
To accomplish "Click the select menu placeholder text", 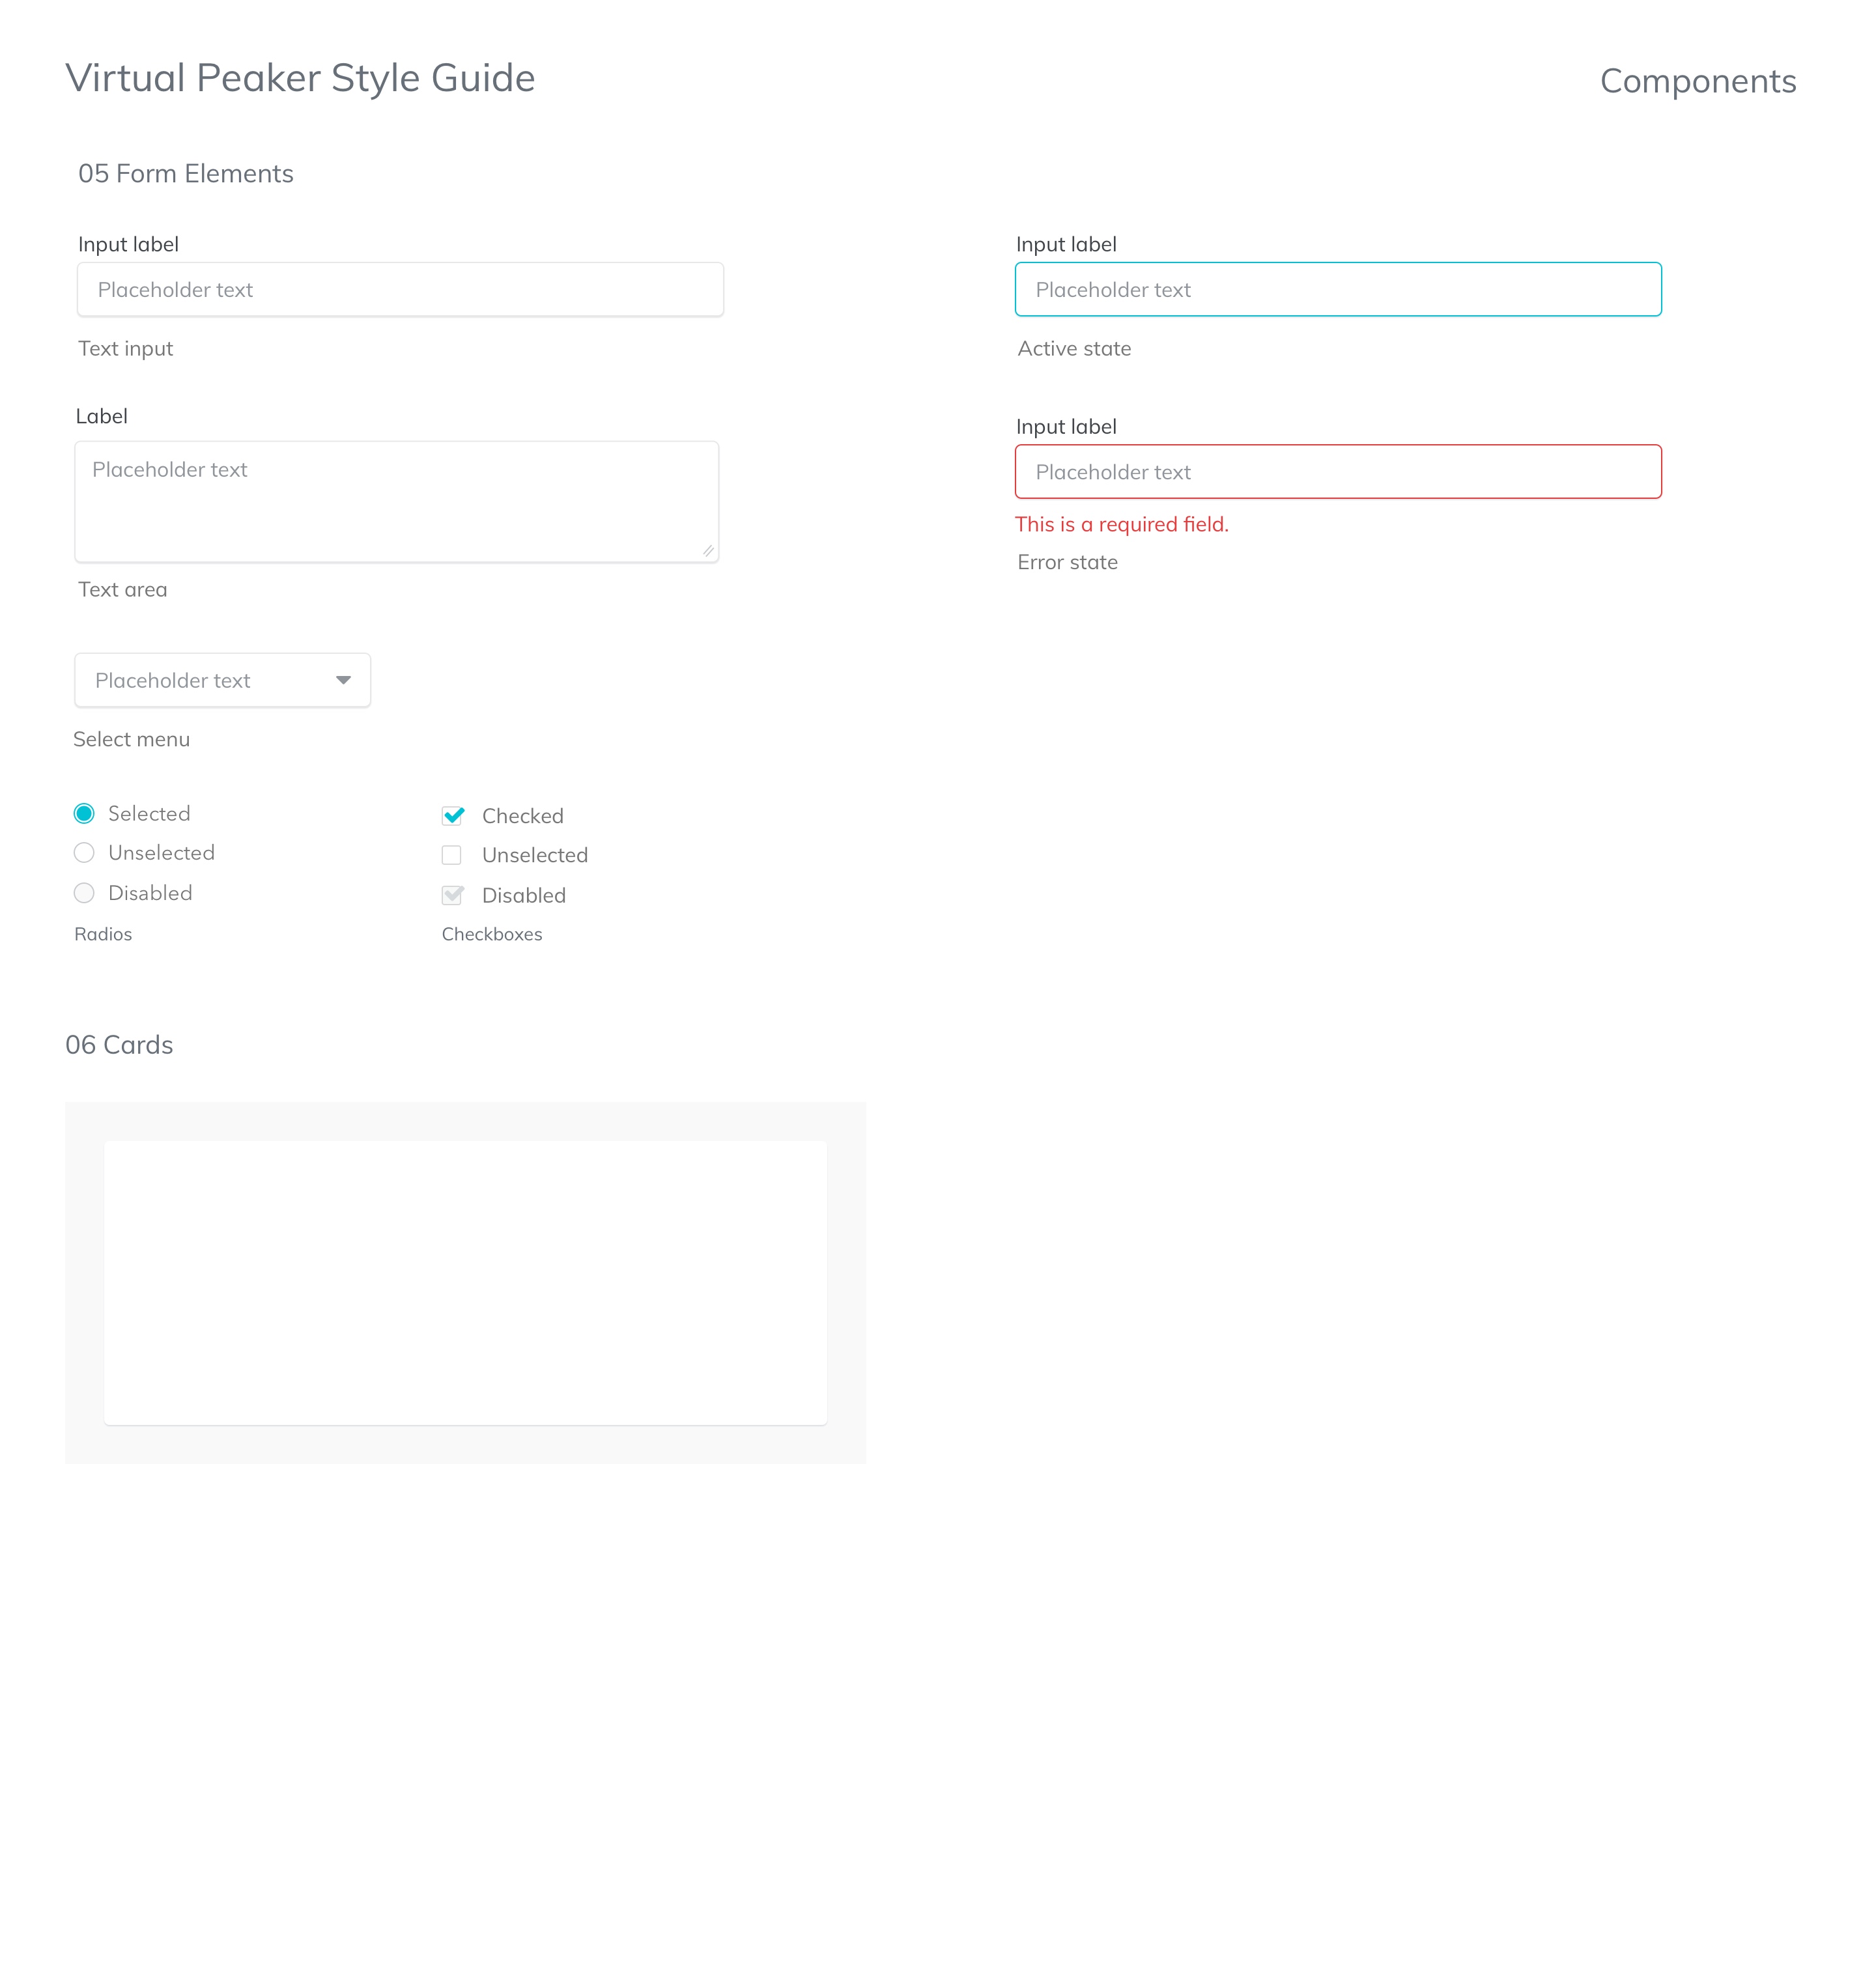I will pos(171,679).
